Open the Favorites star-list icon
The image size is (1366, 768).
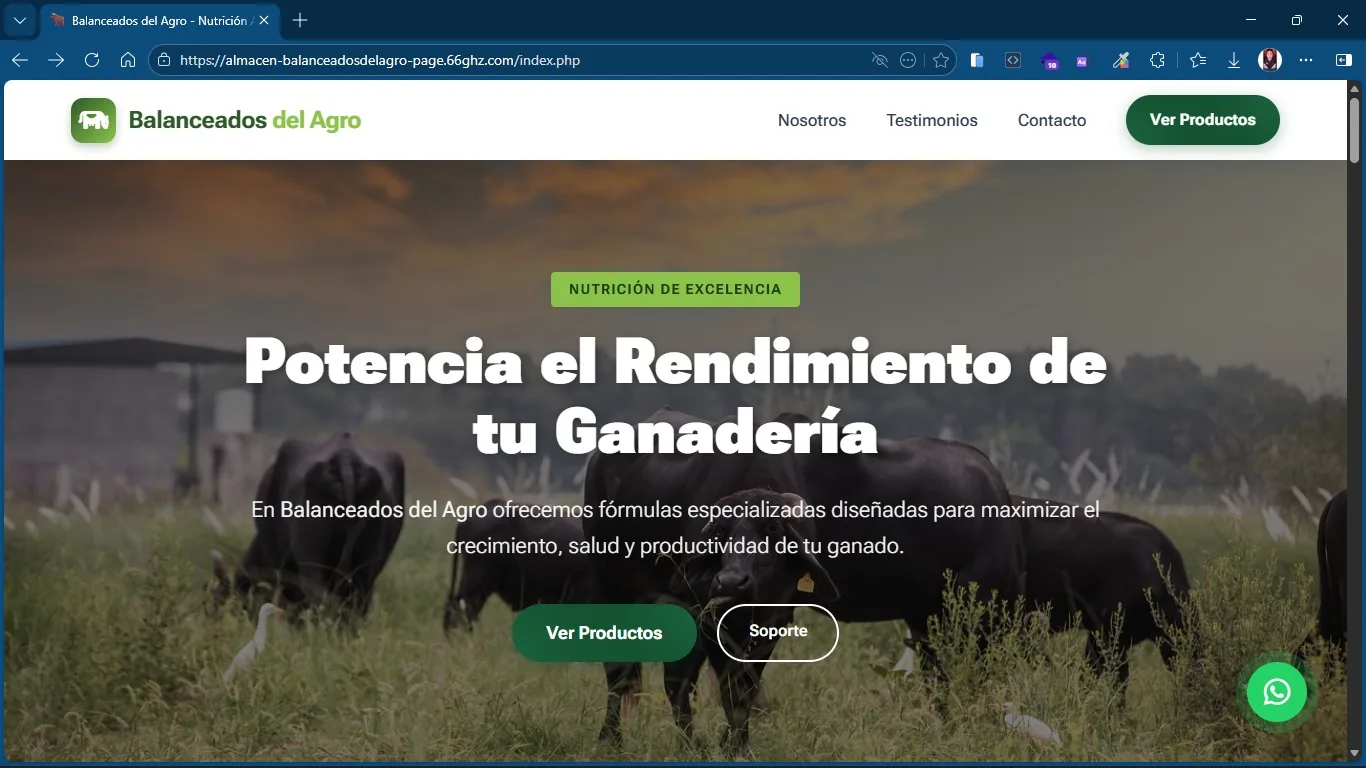[1197, 60]
